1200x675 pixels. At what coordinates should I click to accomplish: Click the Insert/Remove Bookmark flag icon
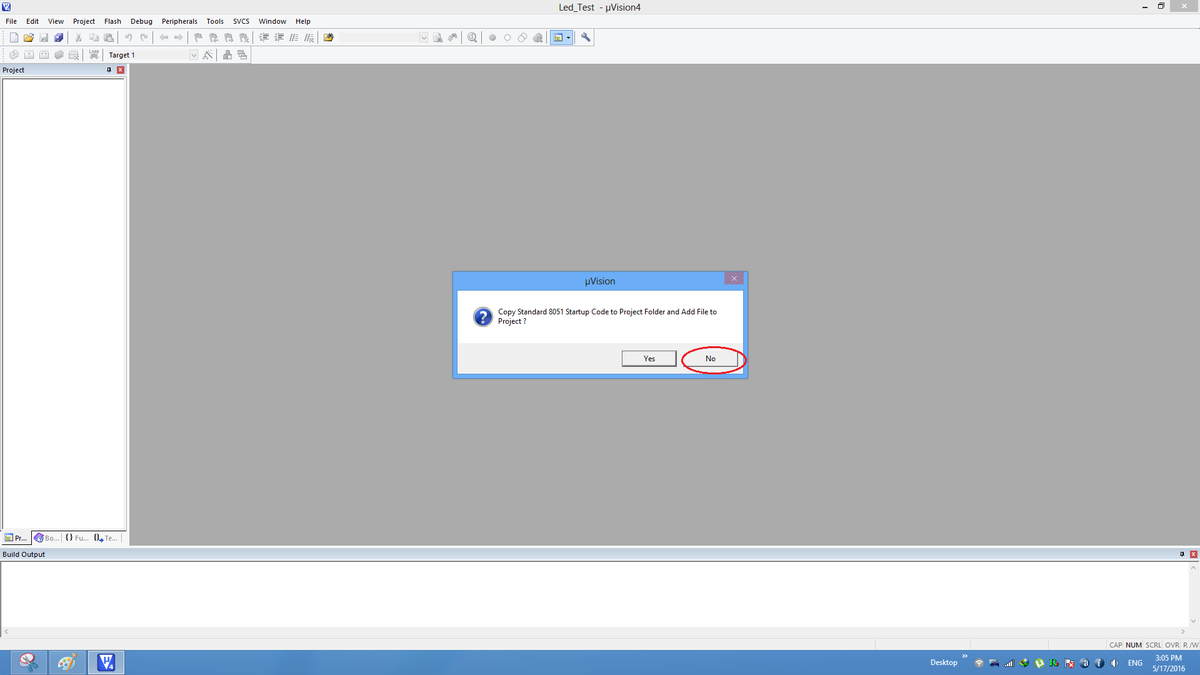pos(198,38)
